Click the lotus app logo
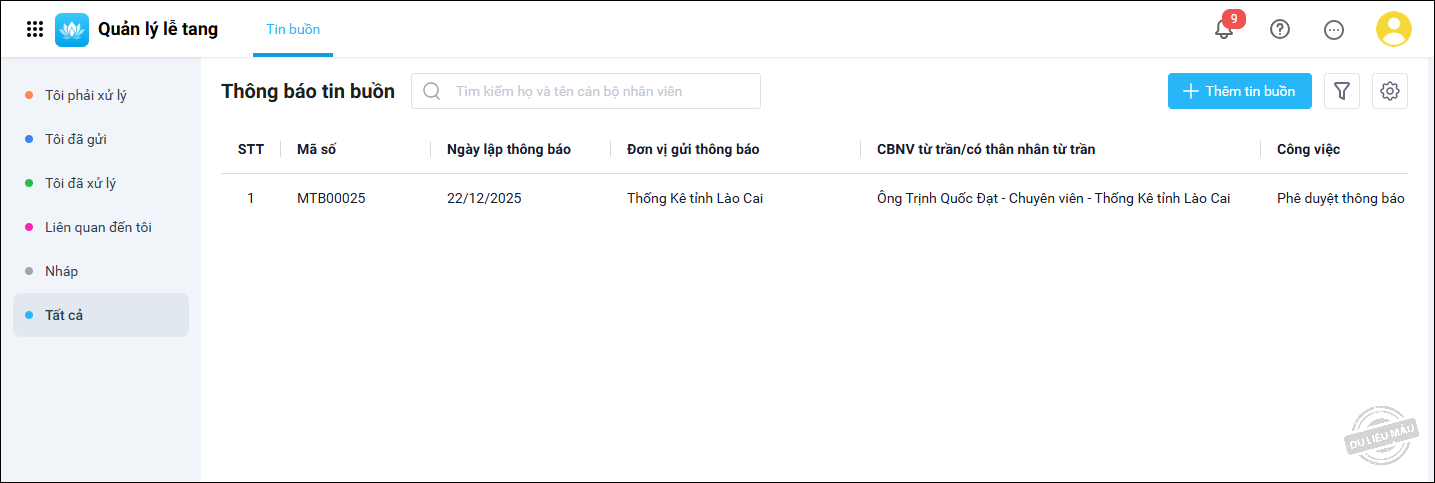The height and width of the screenshot is (483, 1435). point(72,30)
